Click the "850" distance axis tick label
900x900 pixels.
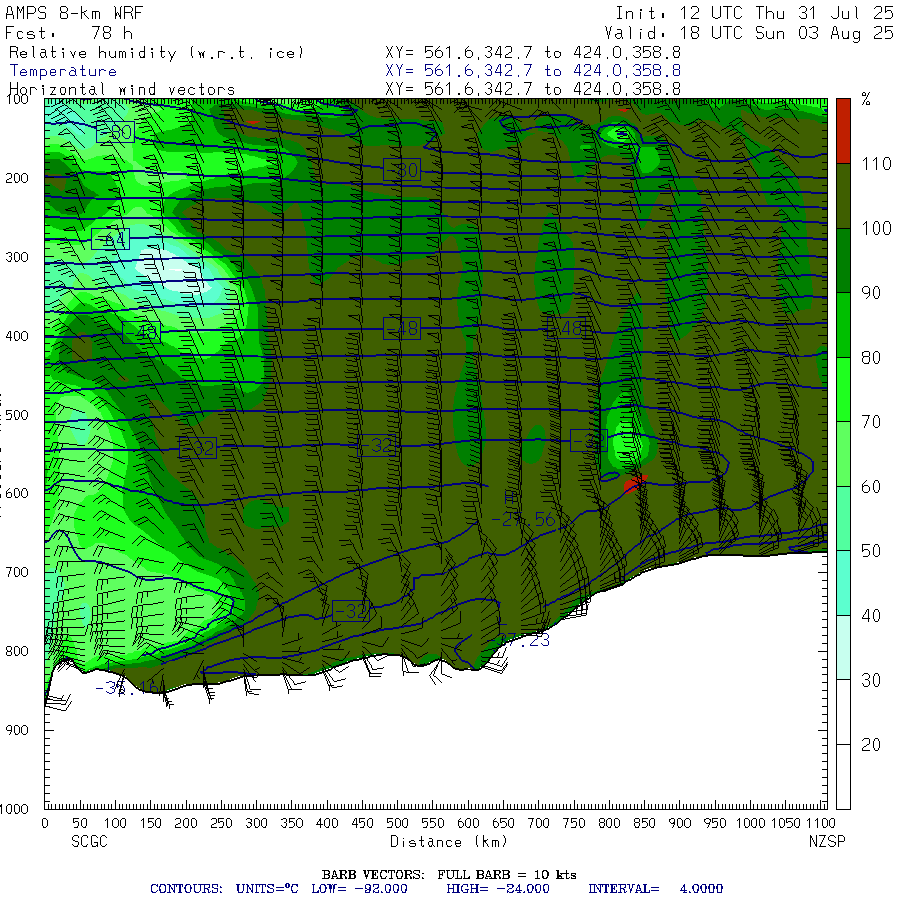[x=644, y=823]
